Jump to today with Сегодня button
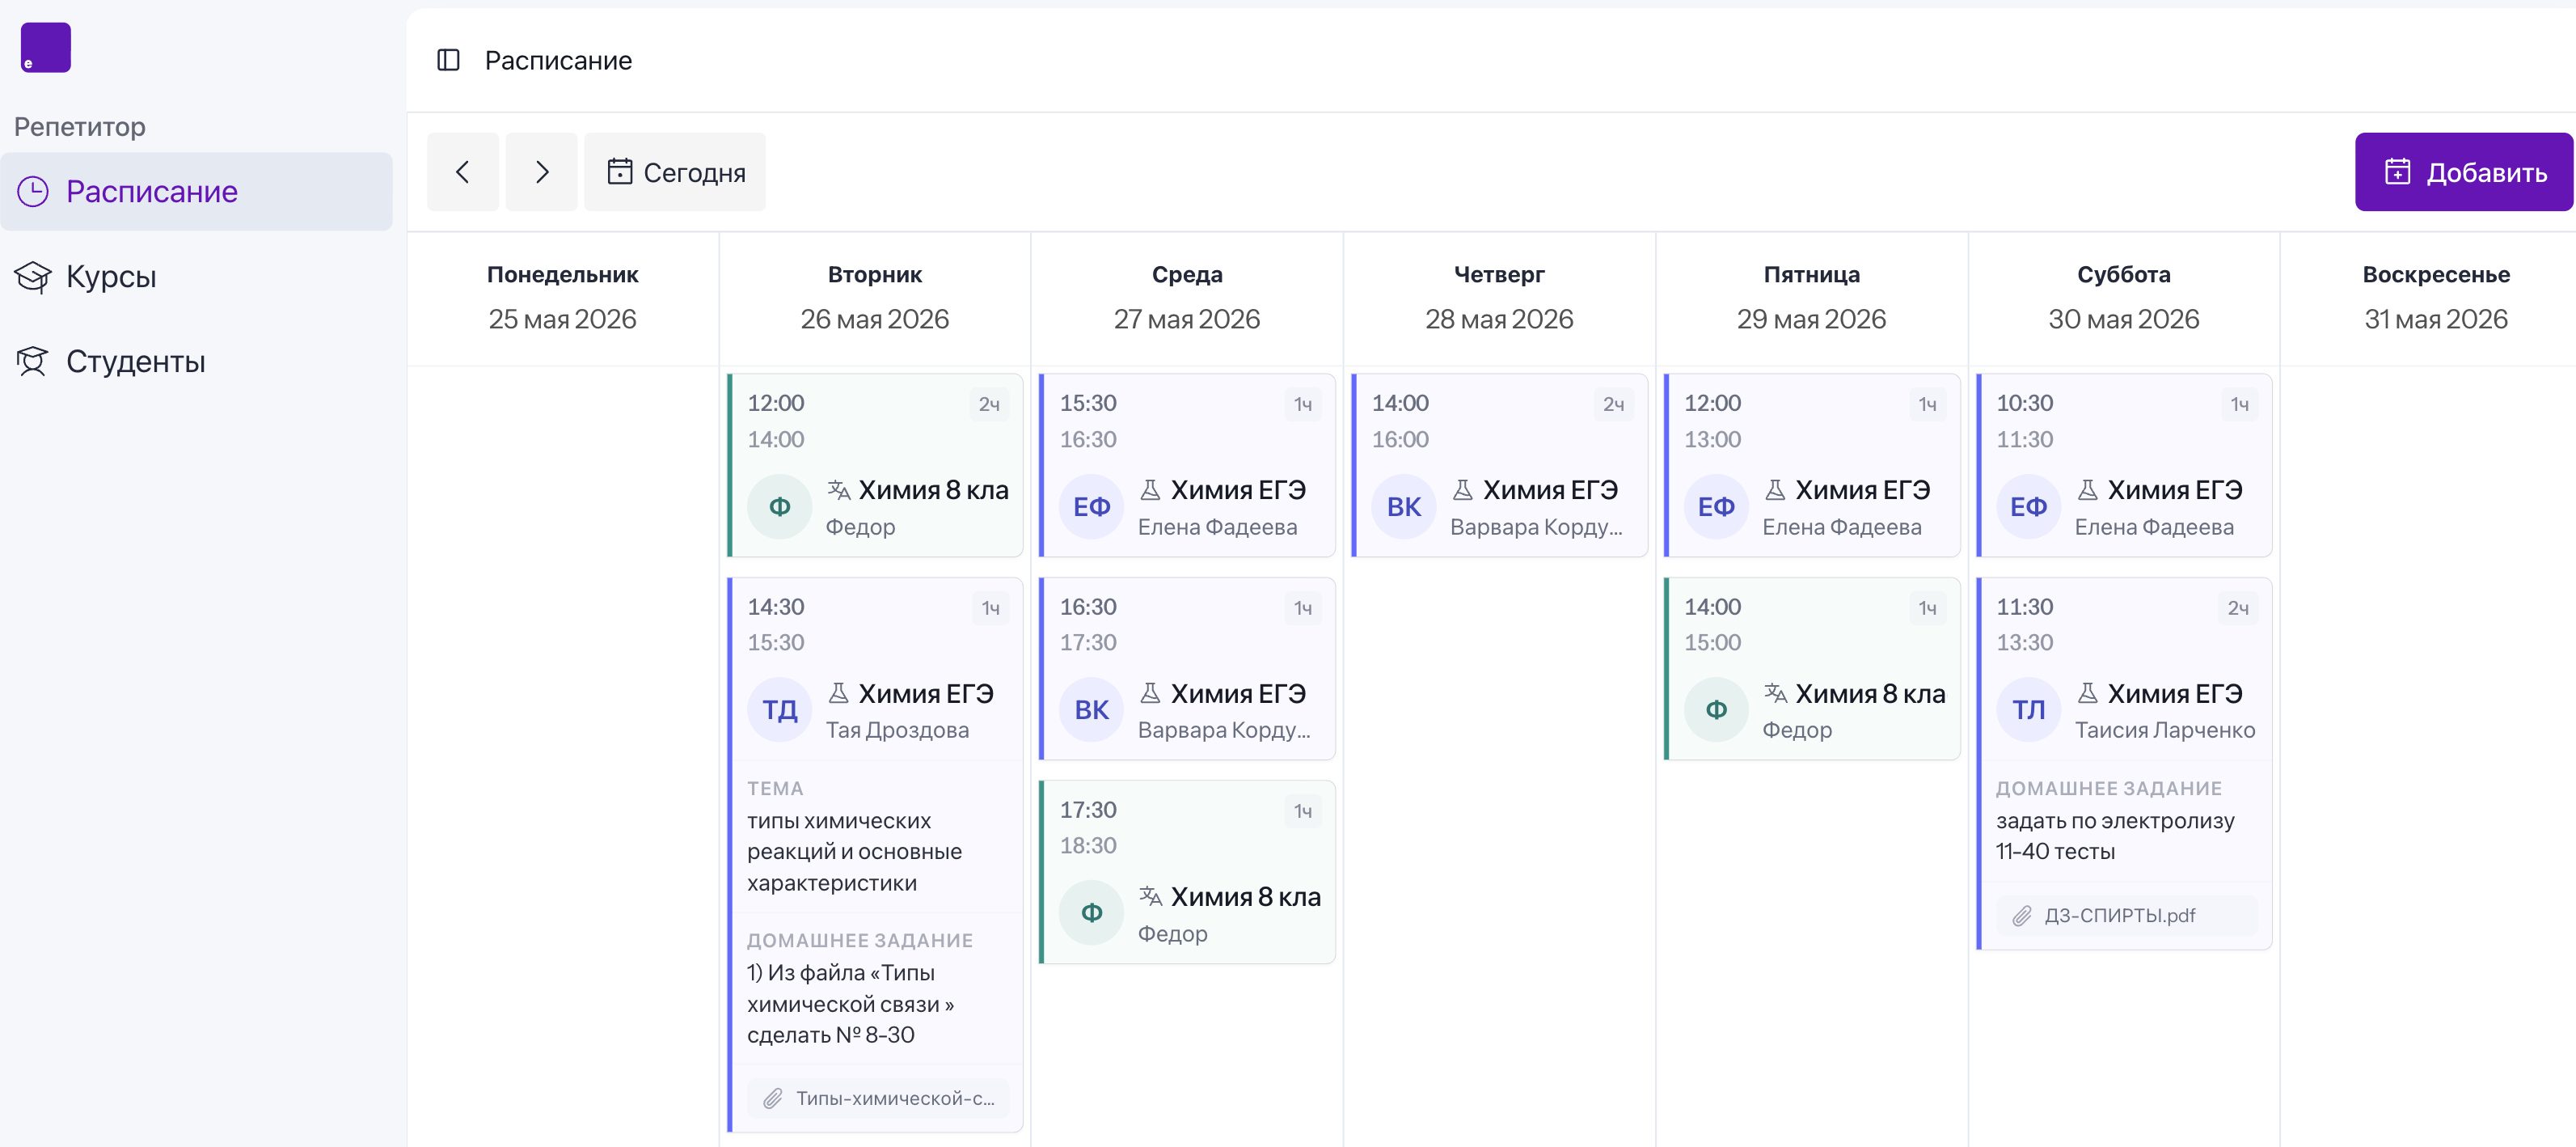 675,172
